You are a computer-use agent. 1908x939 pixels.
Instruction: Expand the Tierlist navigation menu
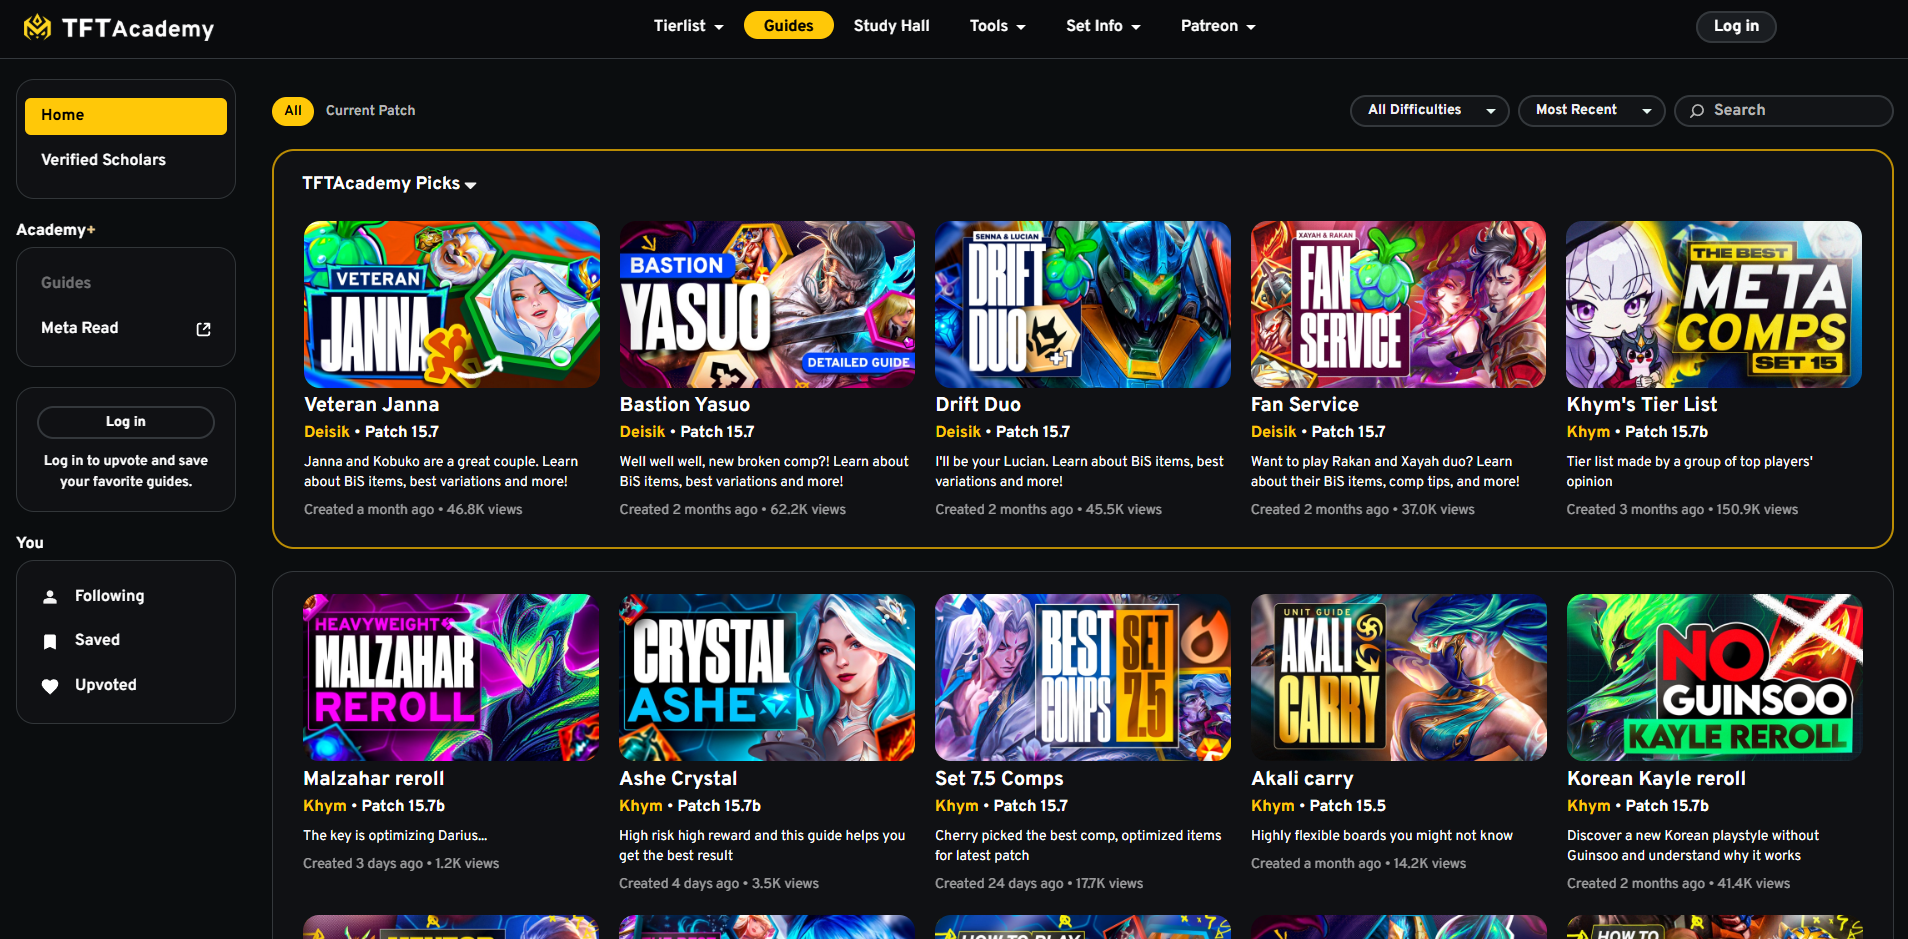688,26
